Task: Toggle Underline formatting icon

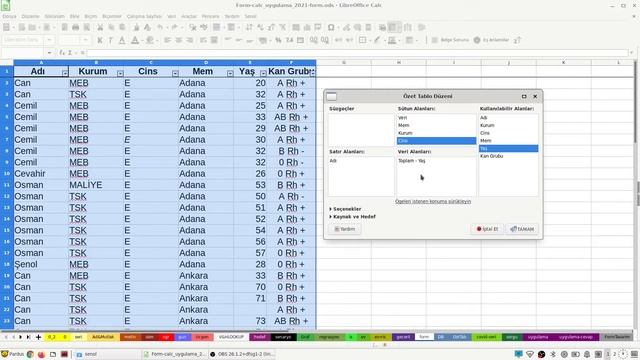Action: 122,40
